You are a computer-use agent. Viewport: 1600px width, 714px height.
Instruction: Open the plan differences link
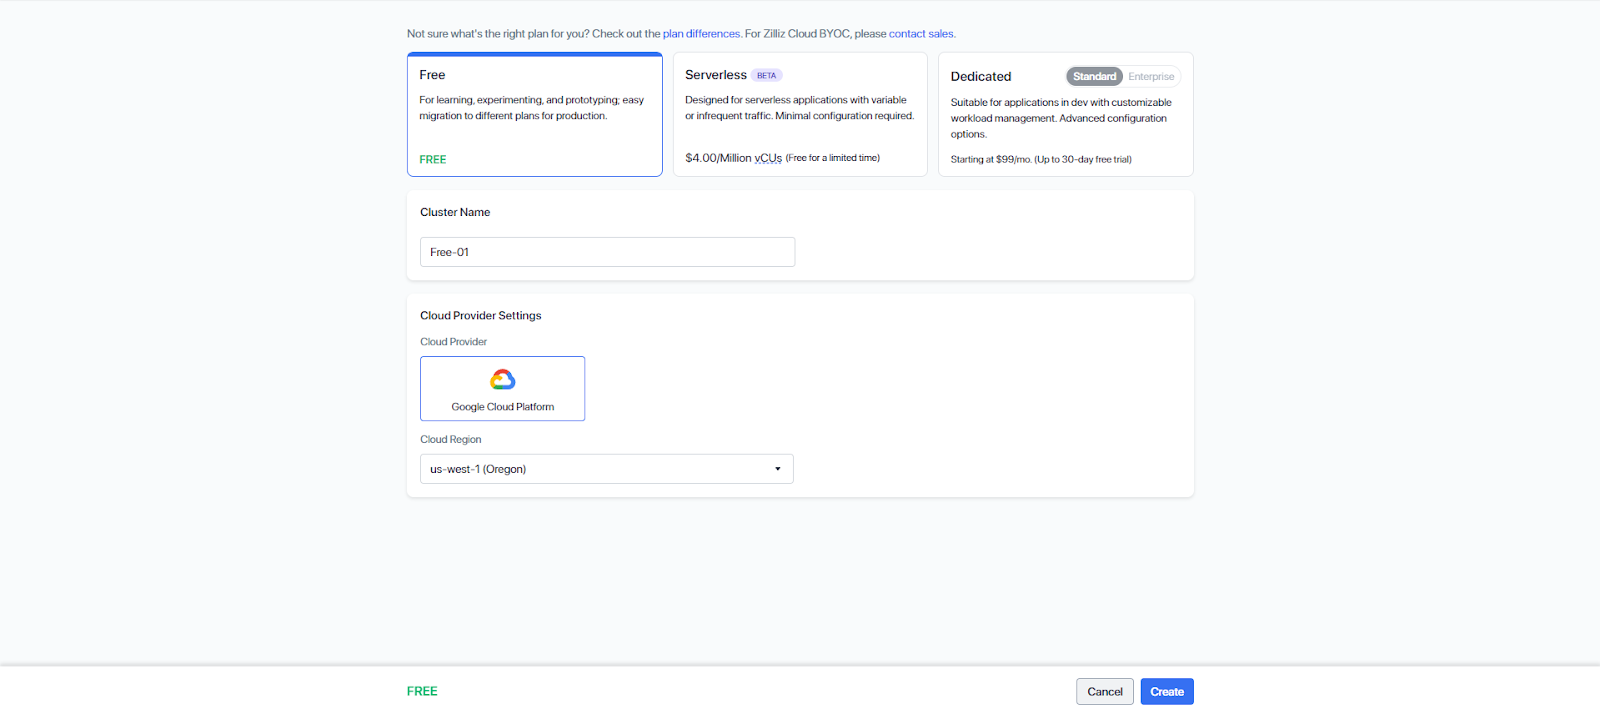(701, 34)
